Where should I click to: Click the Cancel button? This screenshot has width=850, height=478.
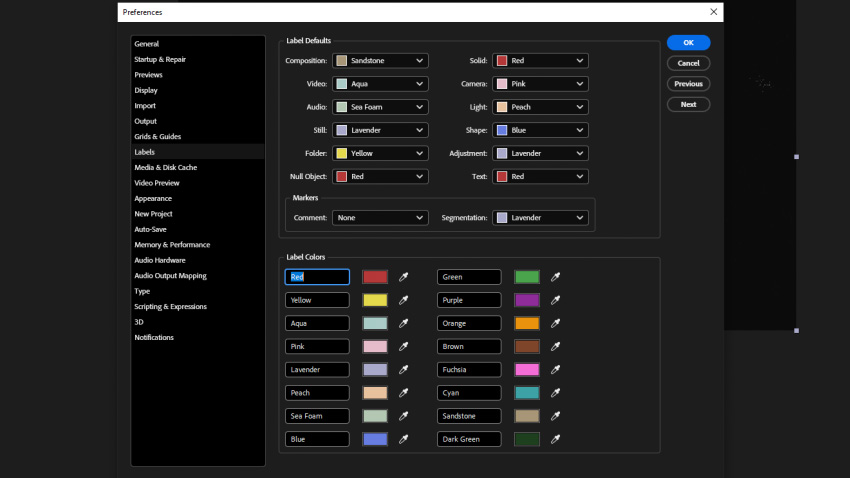(688, 63)
